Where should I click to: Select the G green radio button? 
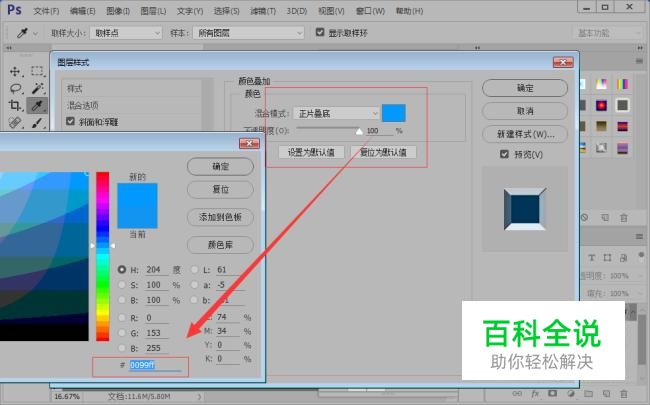tap(121, 332)
